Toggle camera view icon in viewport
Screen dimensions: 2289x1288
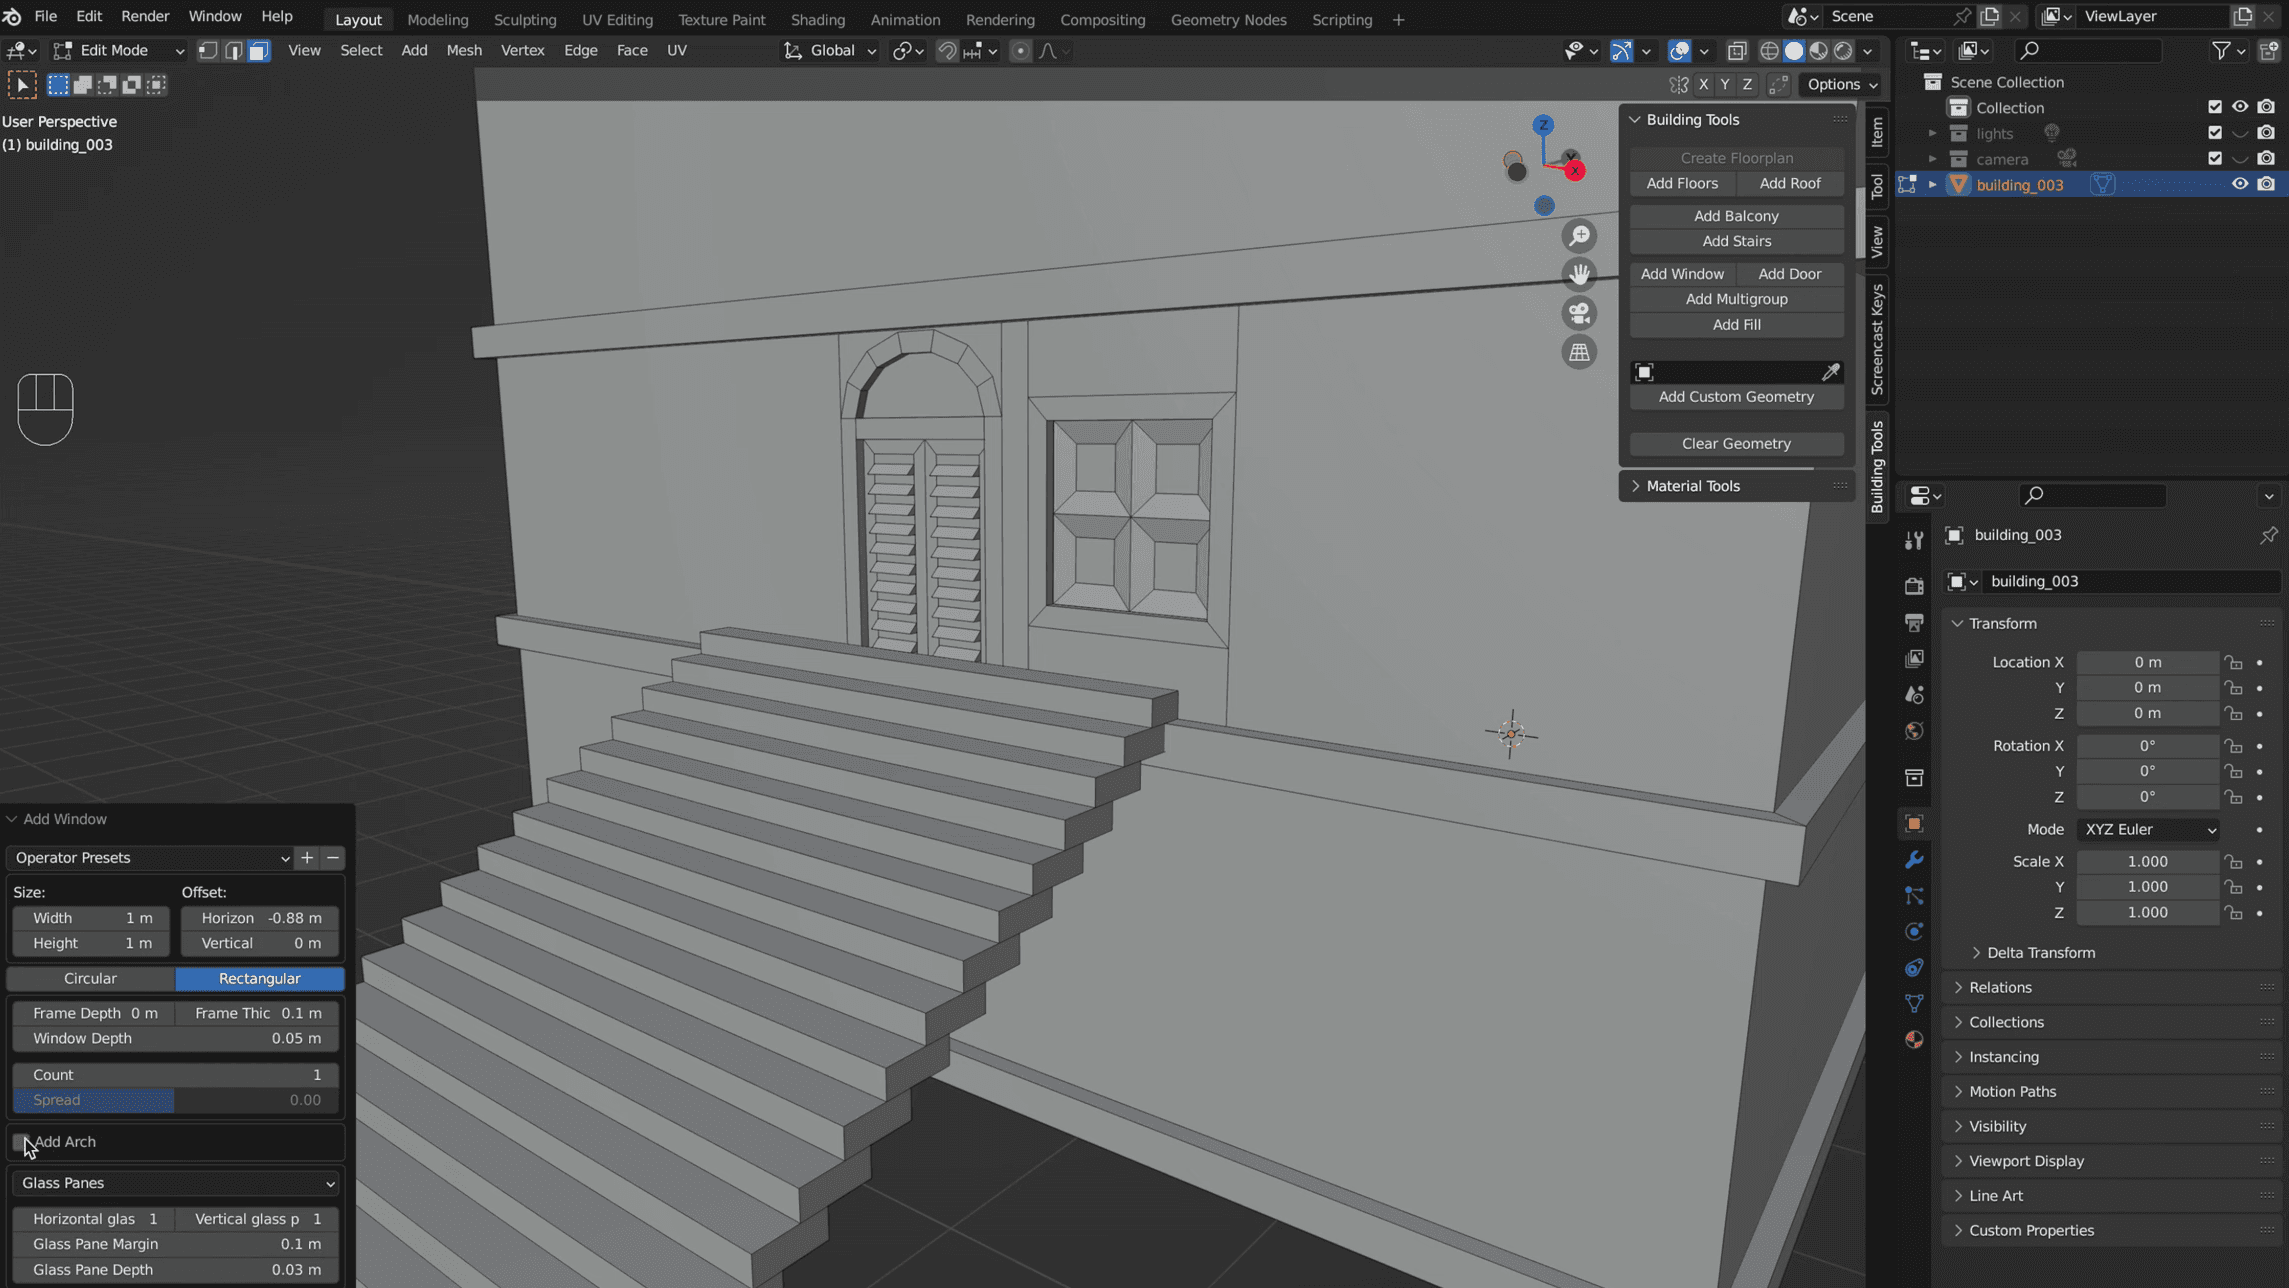pyautogui.click(x=1579, y=313)
